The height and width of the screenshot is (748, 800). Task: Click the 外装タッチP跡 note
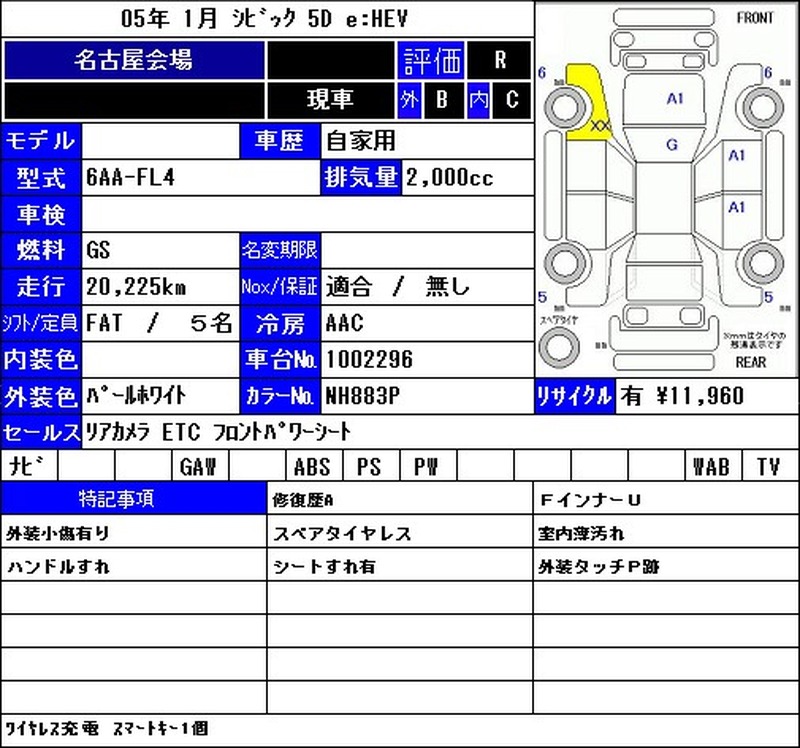point(598,567)
